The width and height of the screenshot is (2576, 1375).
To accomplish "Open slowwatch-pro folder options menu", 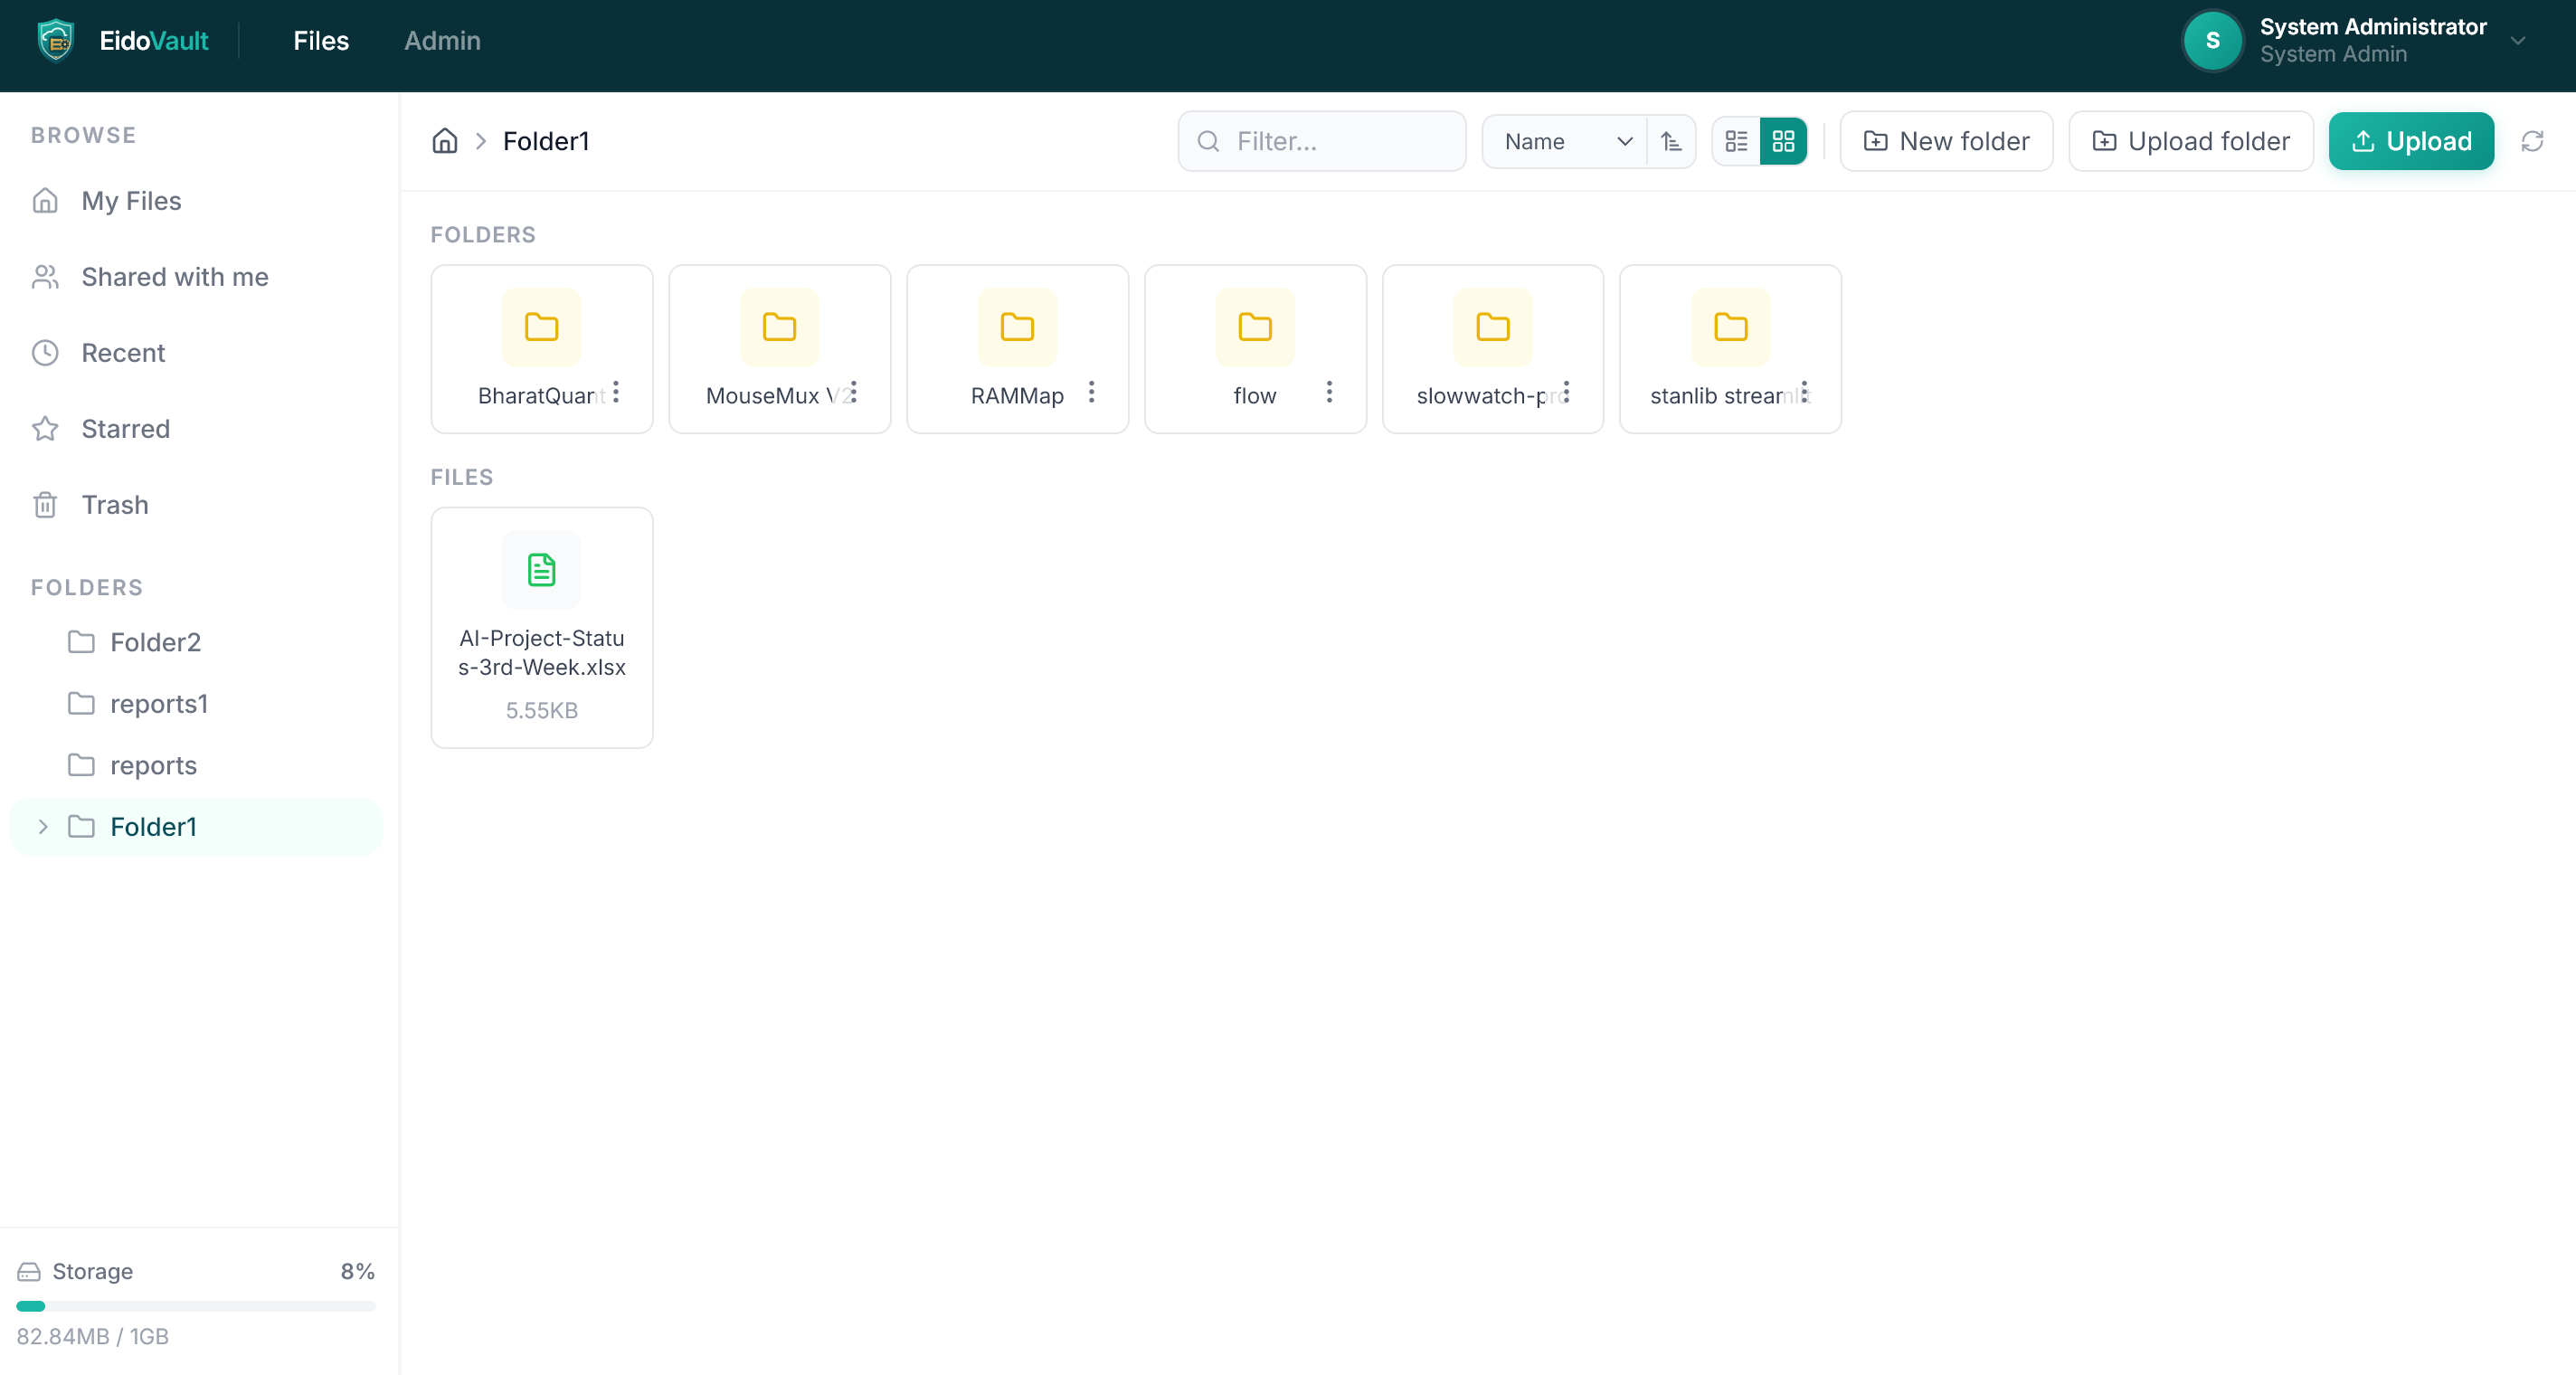I will [x=1566, y=392].
